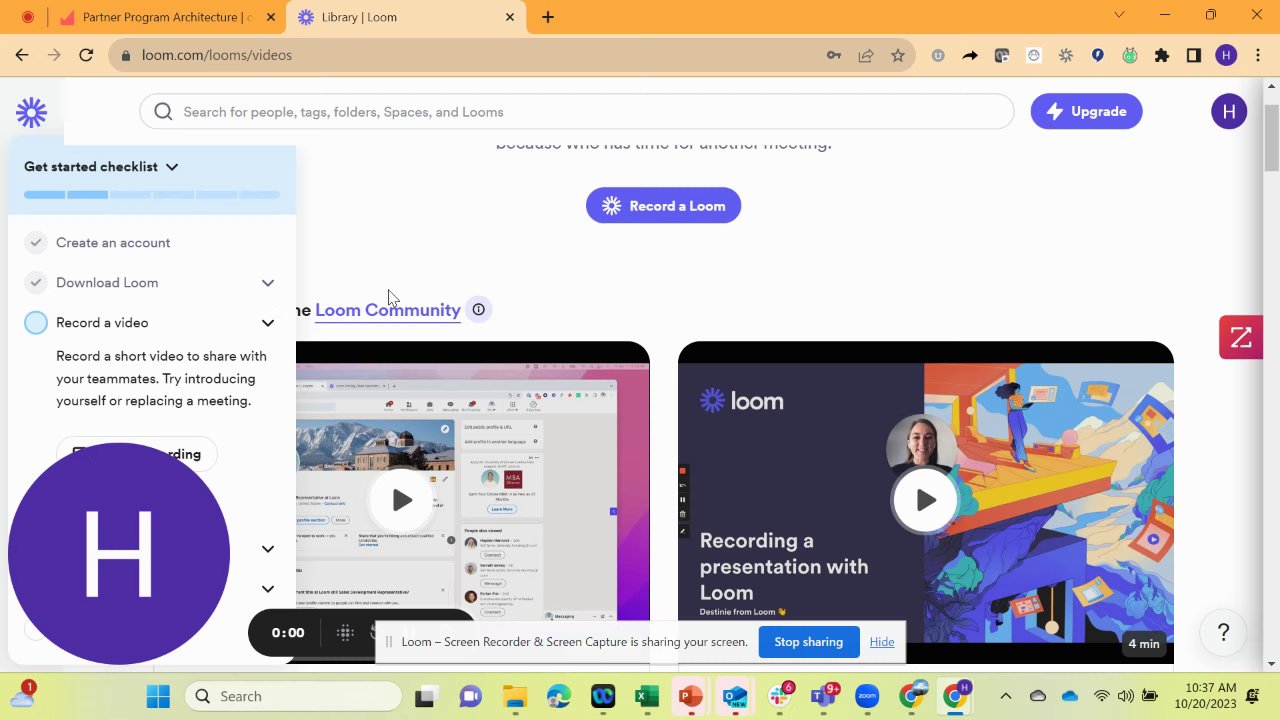Image resolution: width=1280 pixels, height=720 pixels.
Task: Open the Chrome tab search dropdown arrow
Action: point(1119,15)
